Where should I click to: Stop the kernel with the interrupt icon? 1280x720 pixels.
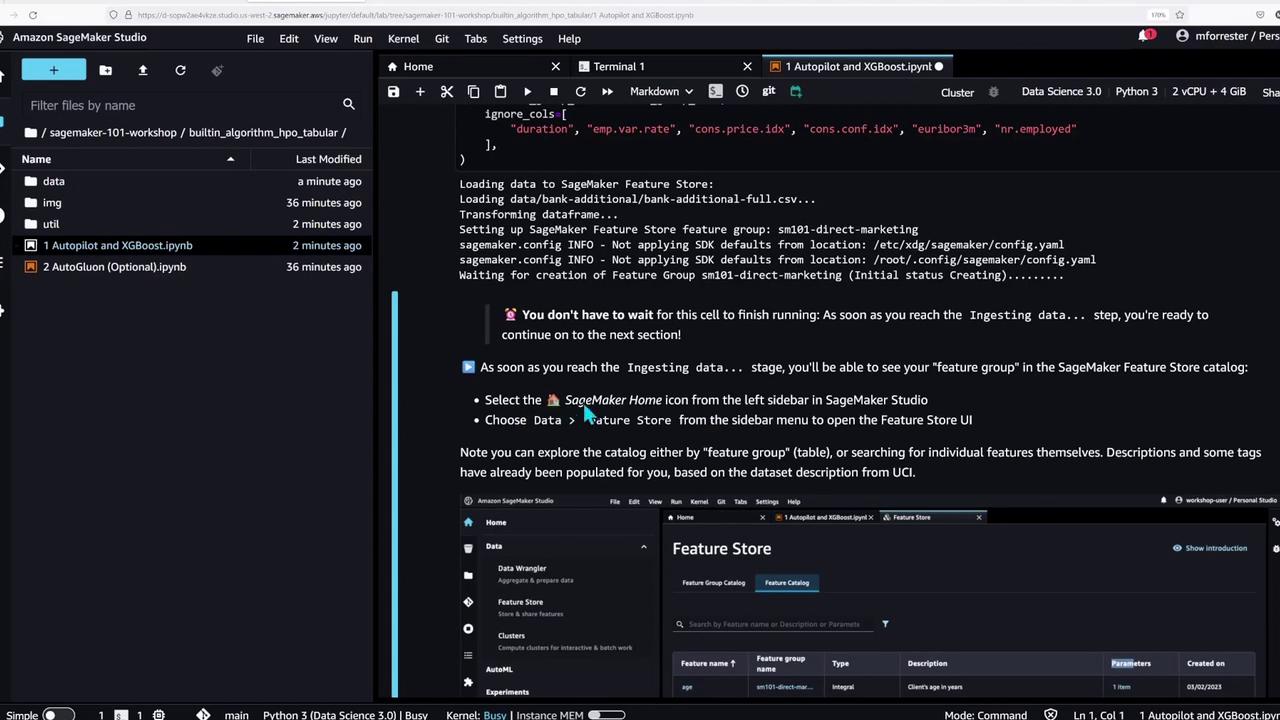554,92
